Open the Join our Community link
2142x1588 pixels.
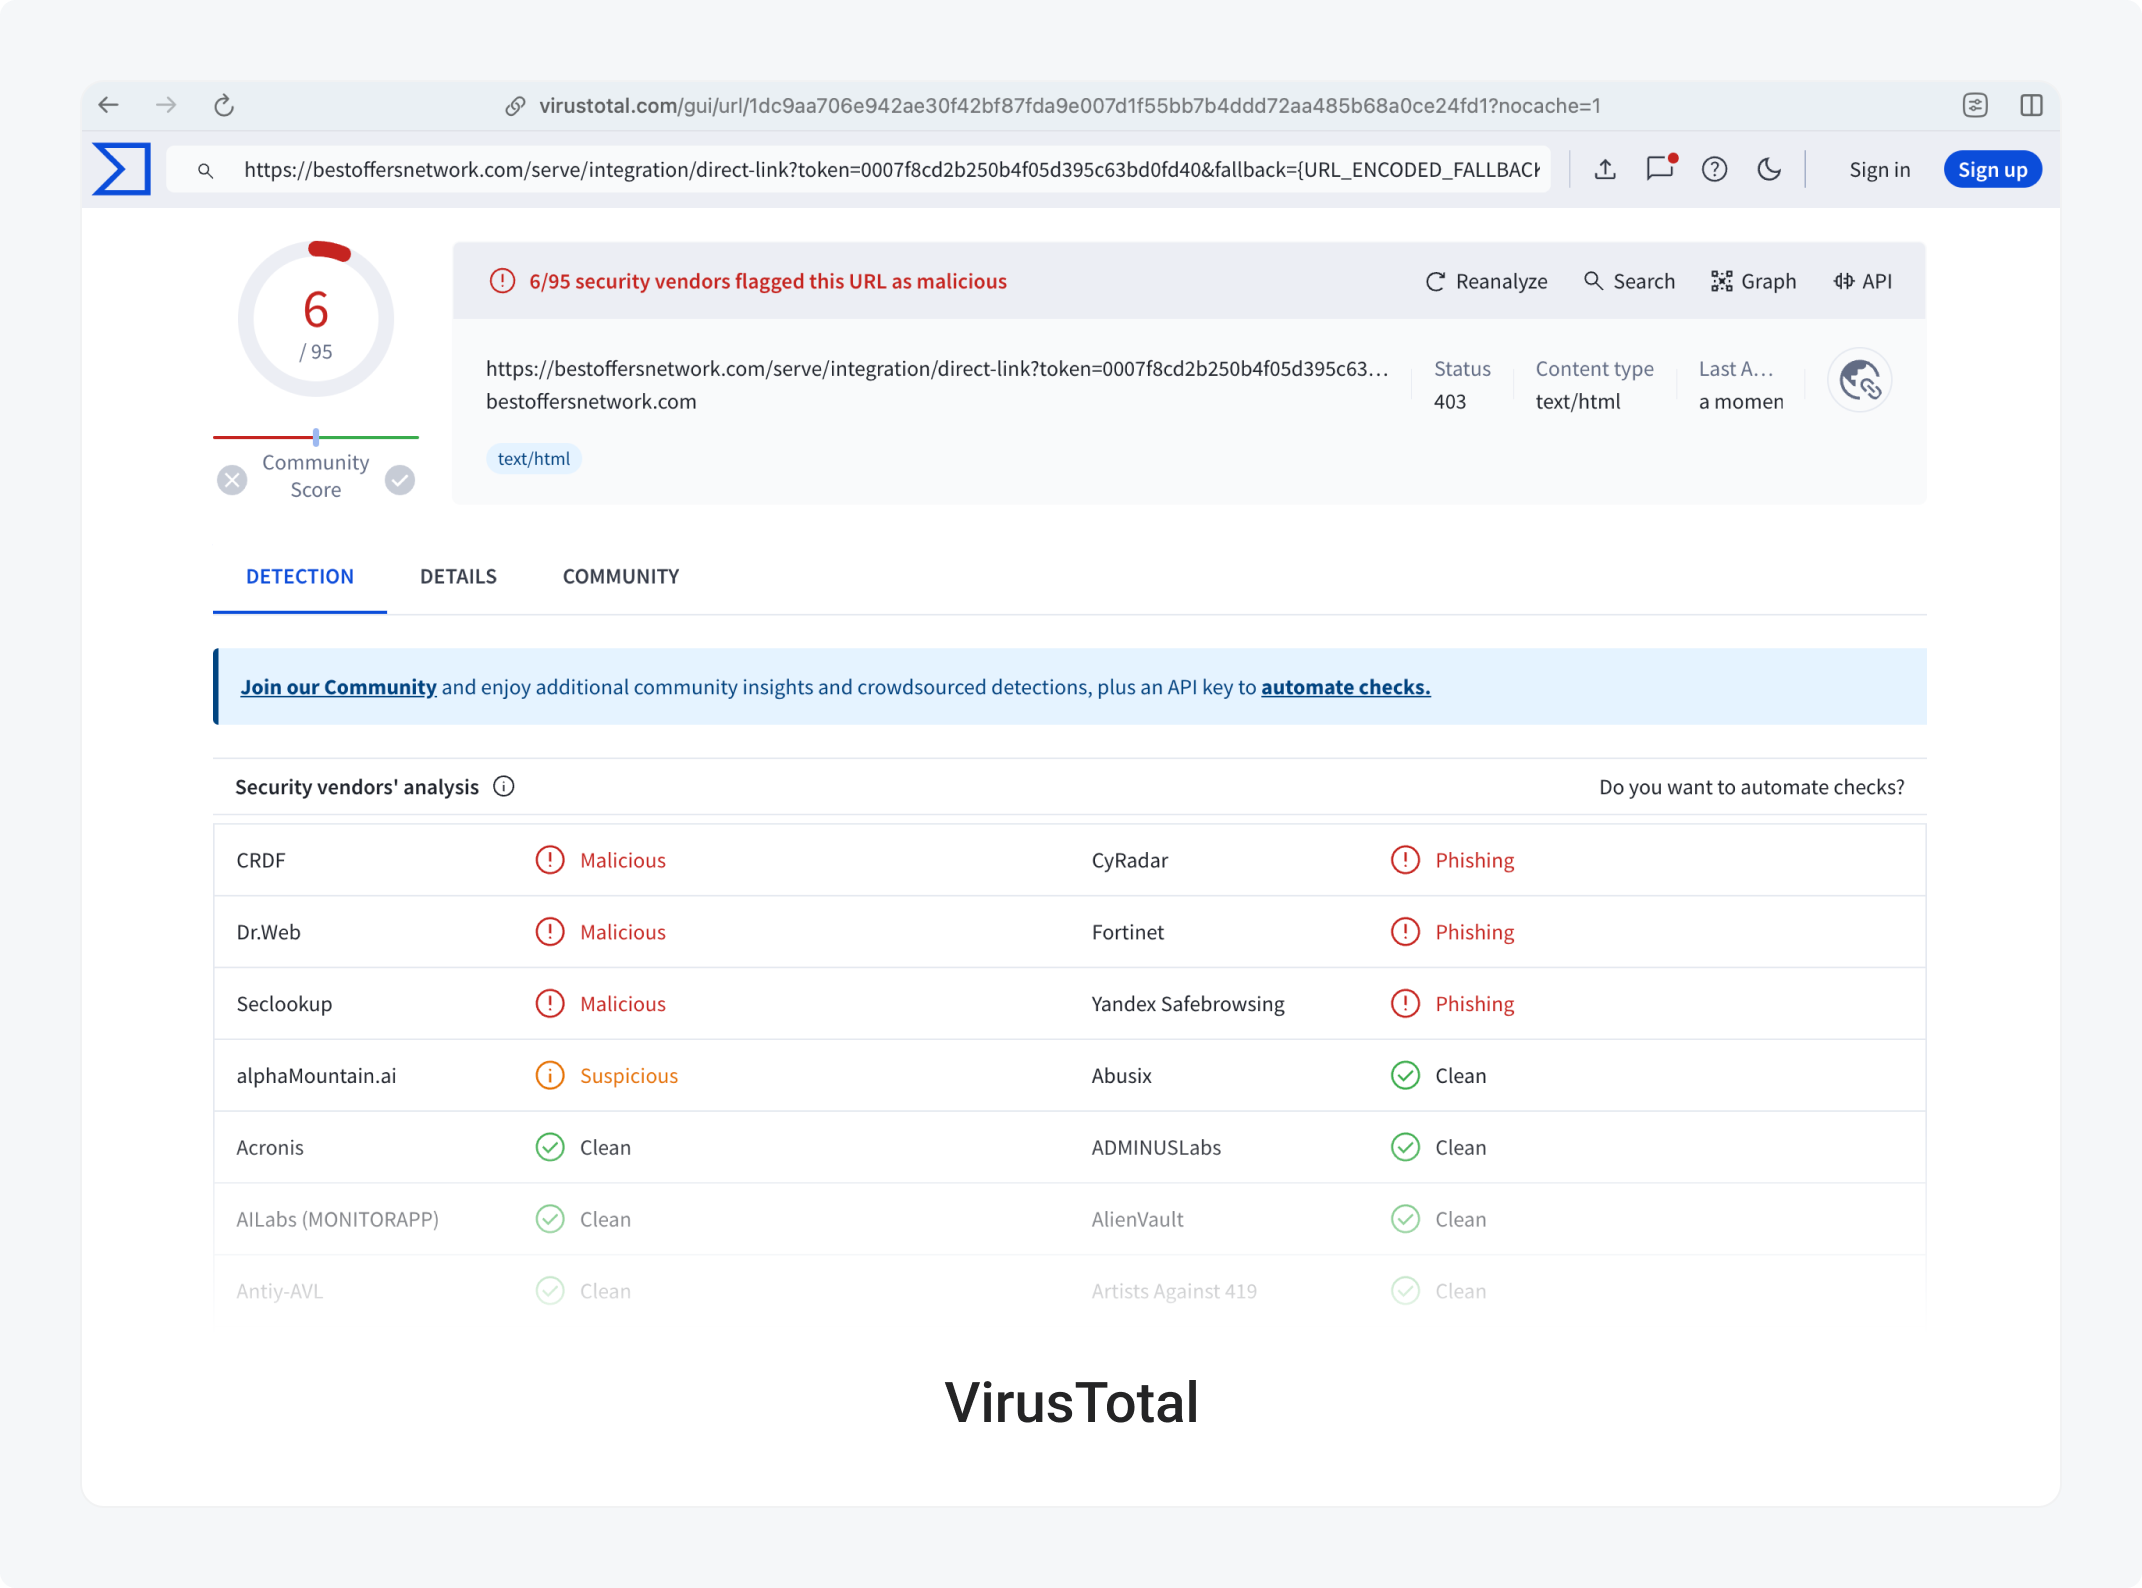click(x=338, y=687)
